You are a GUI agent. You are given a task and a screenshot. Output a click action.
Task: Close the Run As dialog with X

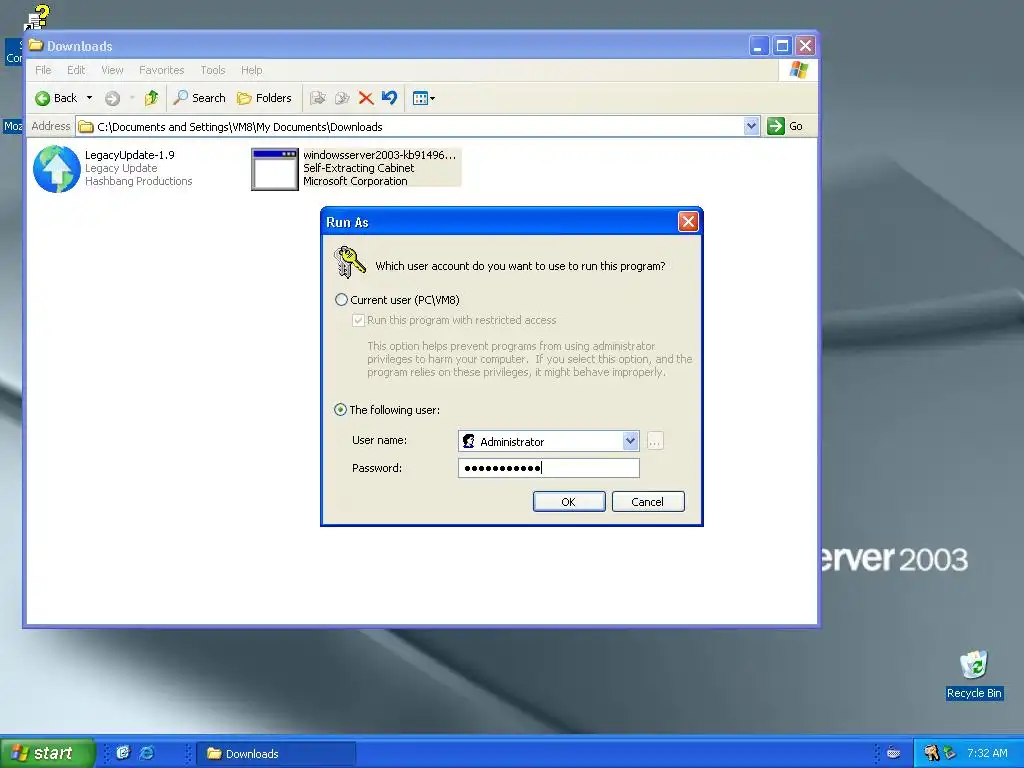pos(688,222)
